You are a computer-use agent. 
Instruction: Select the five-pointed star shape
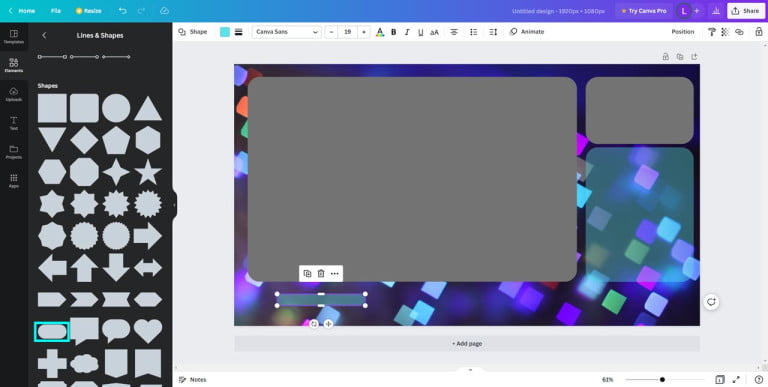coord(148,172)
